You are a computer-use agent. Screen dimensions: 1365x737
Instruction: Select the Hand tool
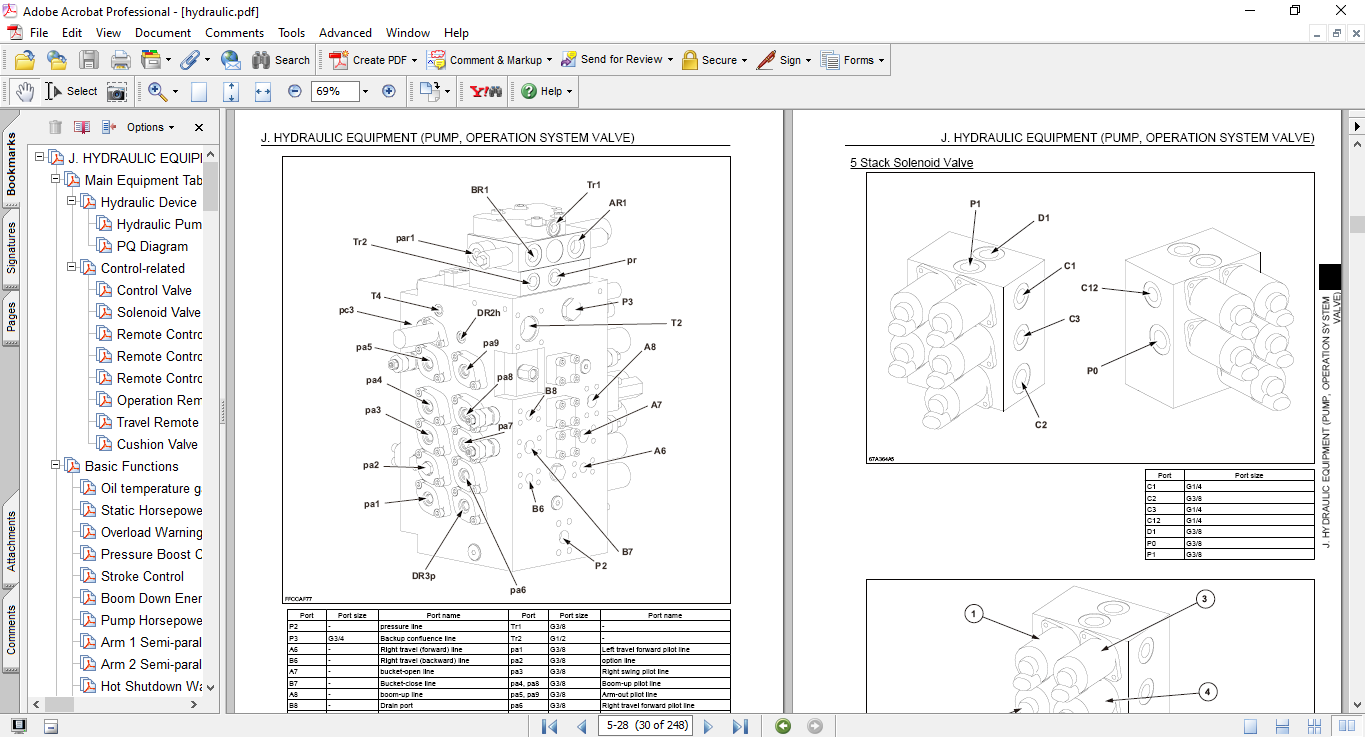pos(24,91)
